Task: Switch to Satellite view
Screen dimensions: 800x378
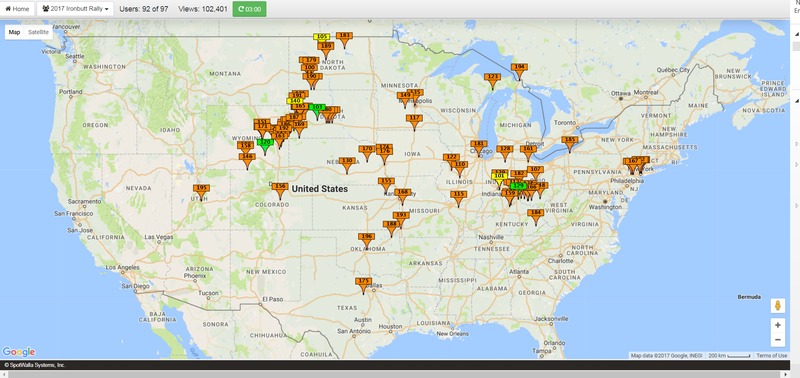Action: pyautogui.click(x=39, y=32)
